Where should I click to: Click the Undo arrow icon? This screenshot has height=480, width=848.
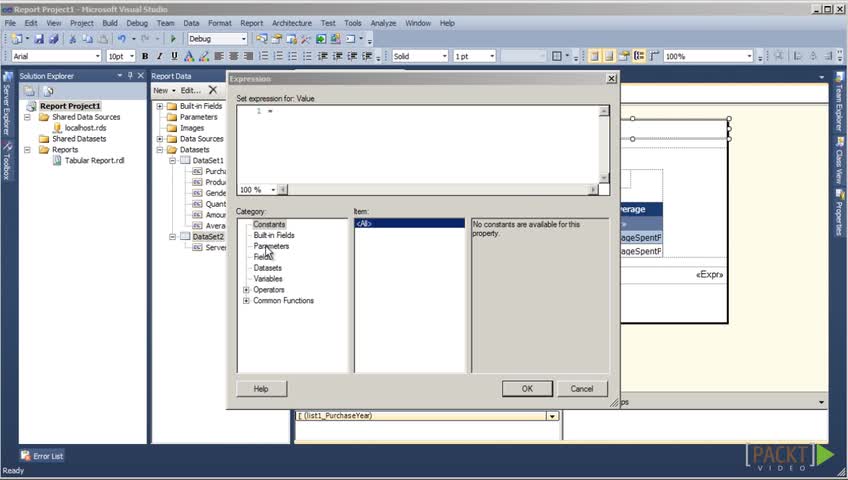pos(122,39)
